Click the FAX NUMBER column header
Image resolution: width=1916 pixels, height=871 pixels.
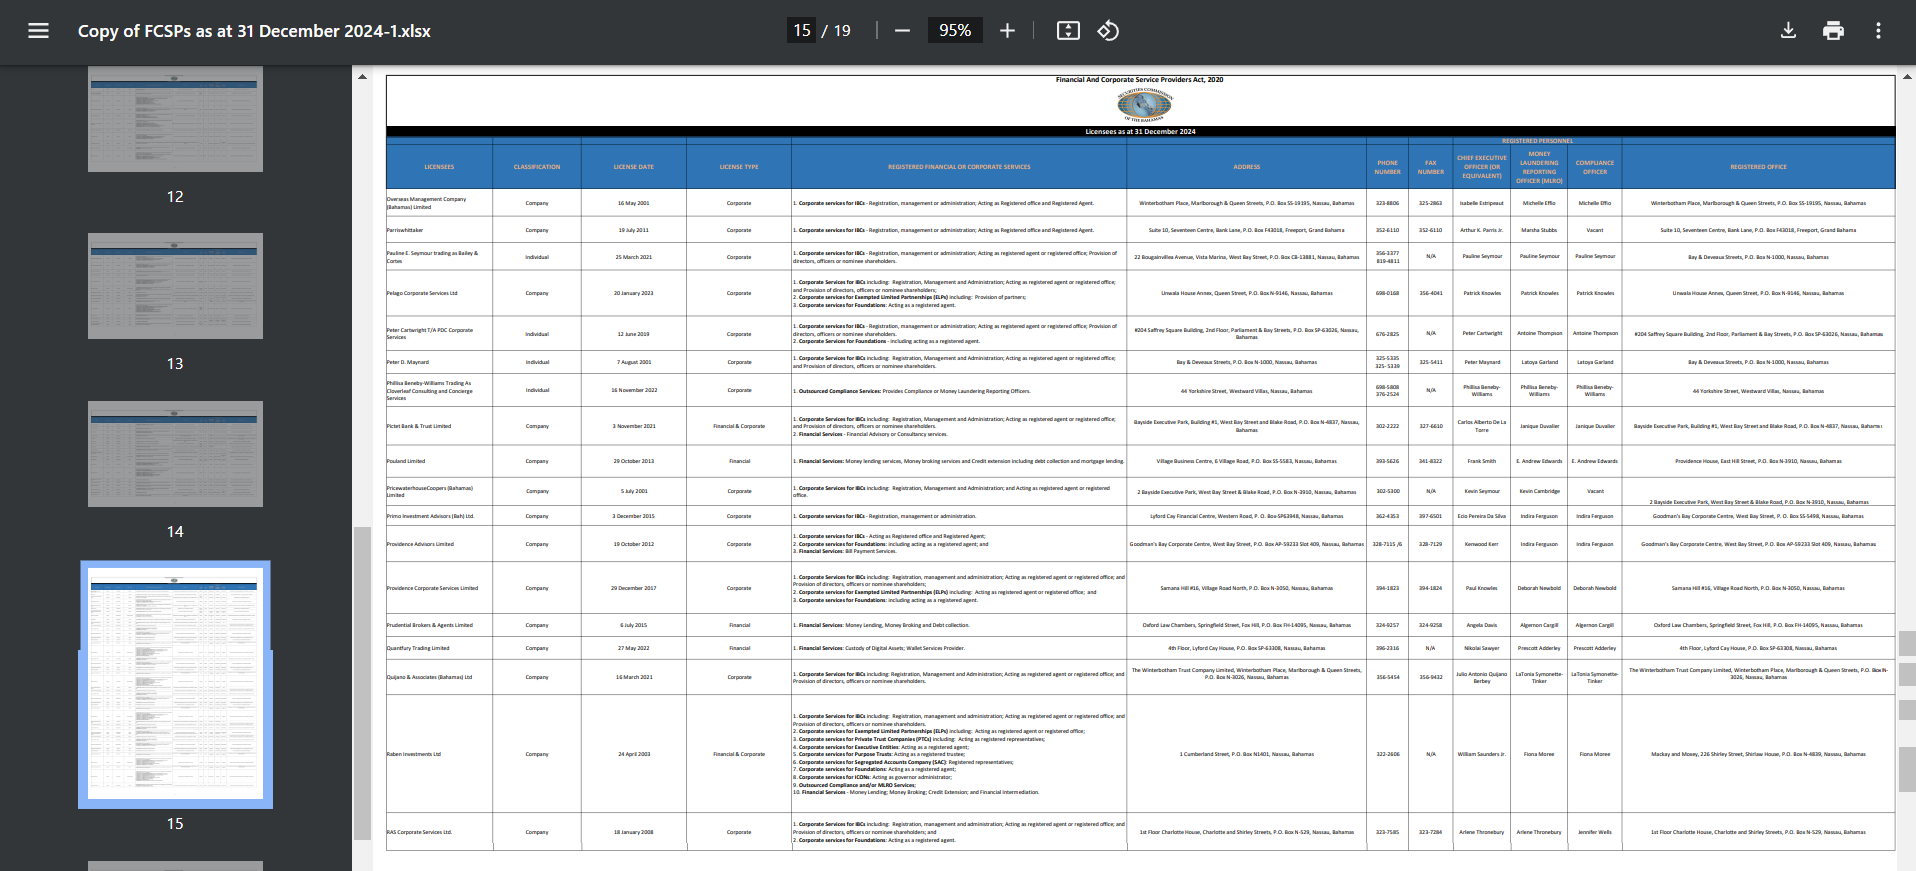(1431, 167)
